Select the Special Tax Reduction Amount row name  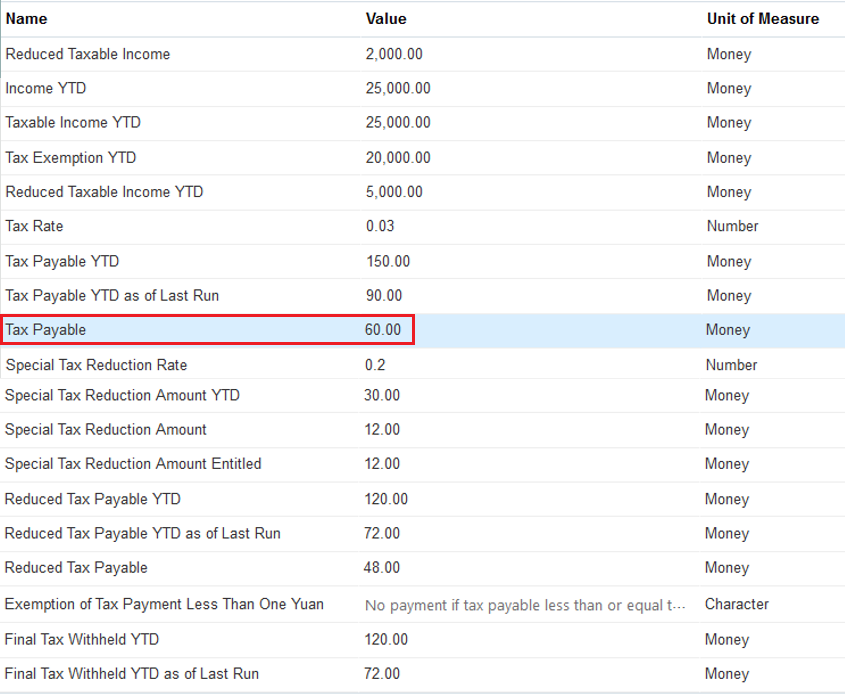pyautogui.click(x=106, y=429)
